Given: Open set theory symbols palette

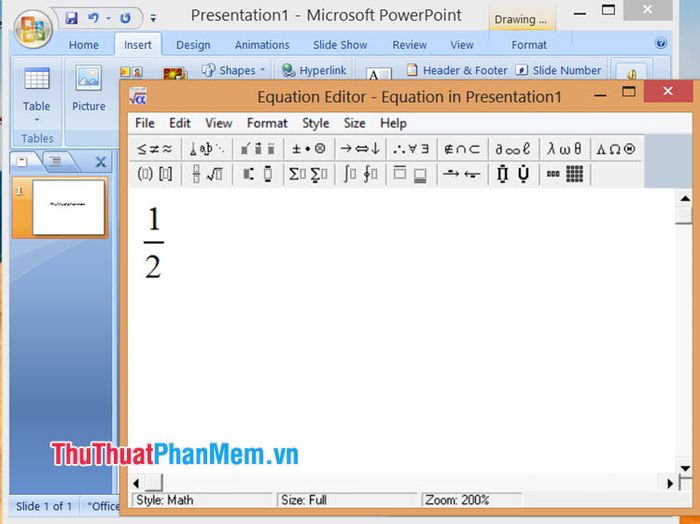Looking at the screenshot, I should 462,149.
